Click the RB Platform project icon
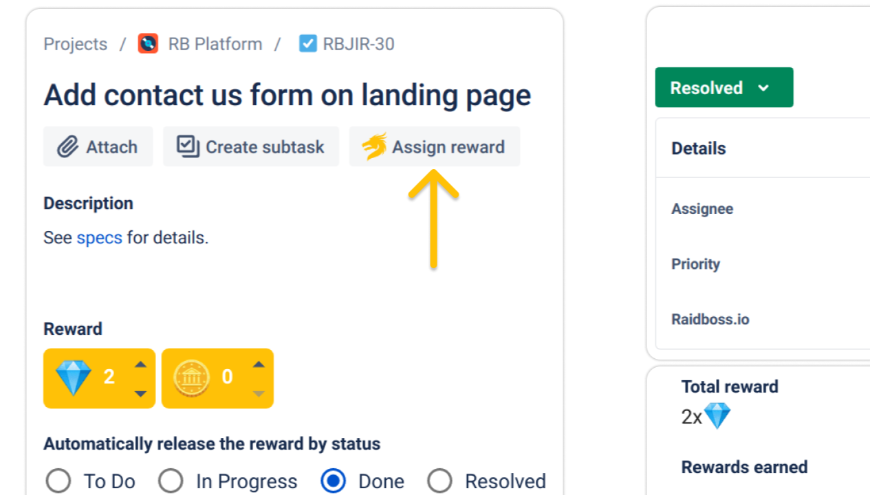 148,44
